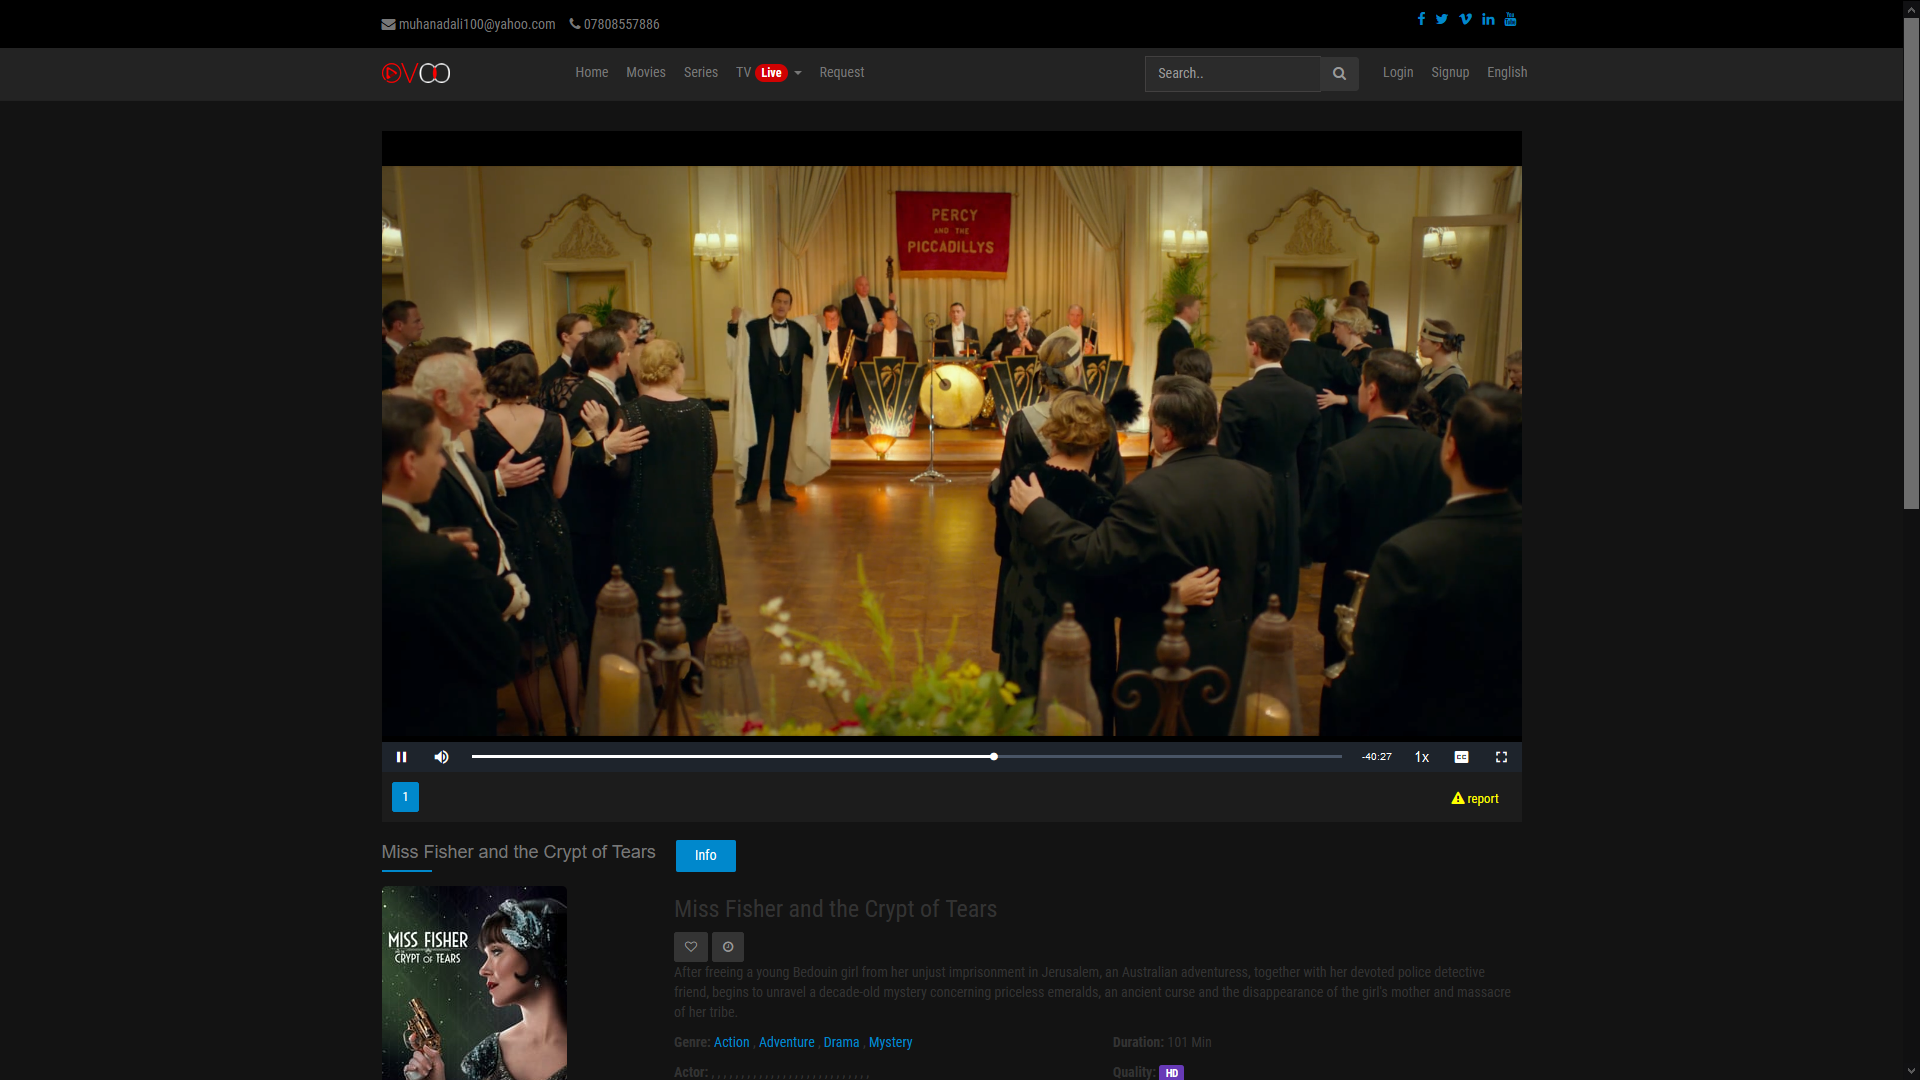Open the YouTube channel icon

click(1510, 18)
